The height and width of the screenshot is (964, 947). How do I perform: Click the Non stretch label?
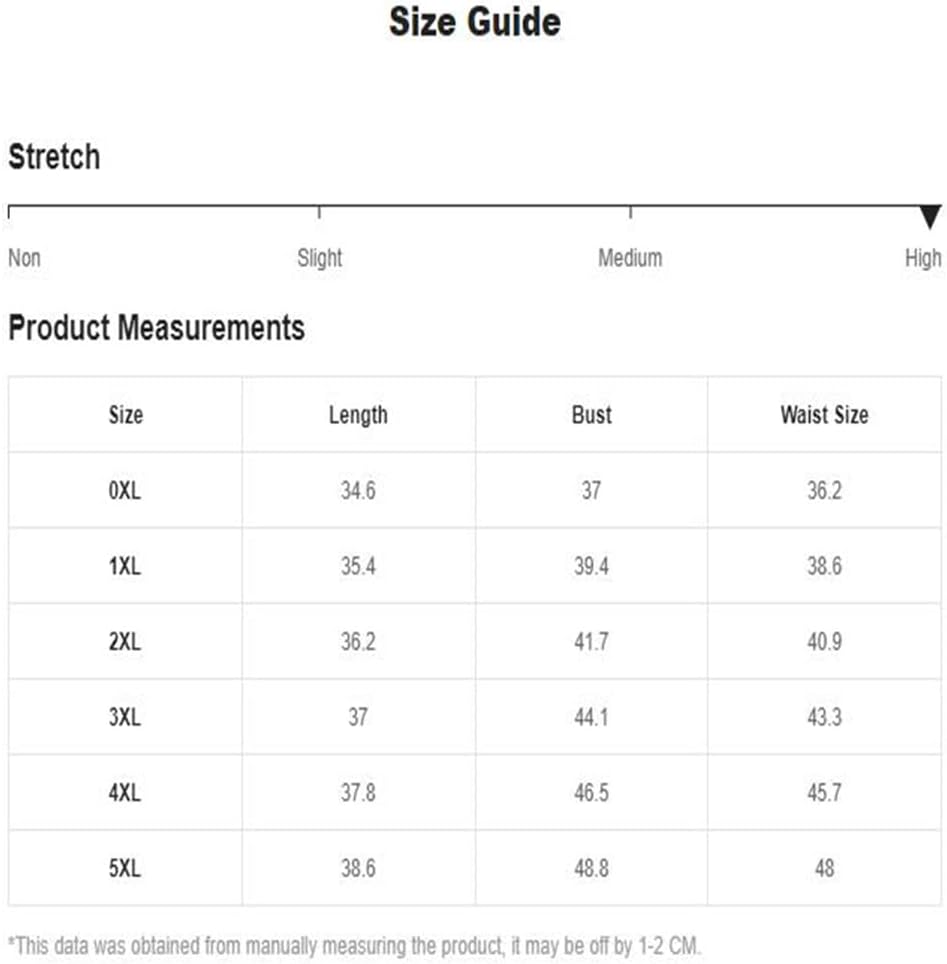coord(25,258)
